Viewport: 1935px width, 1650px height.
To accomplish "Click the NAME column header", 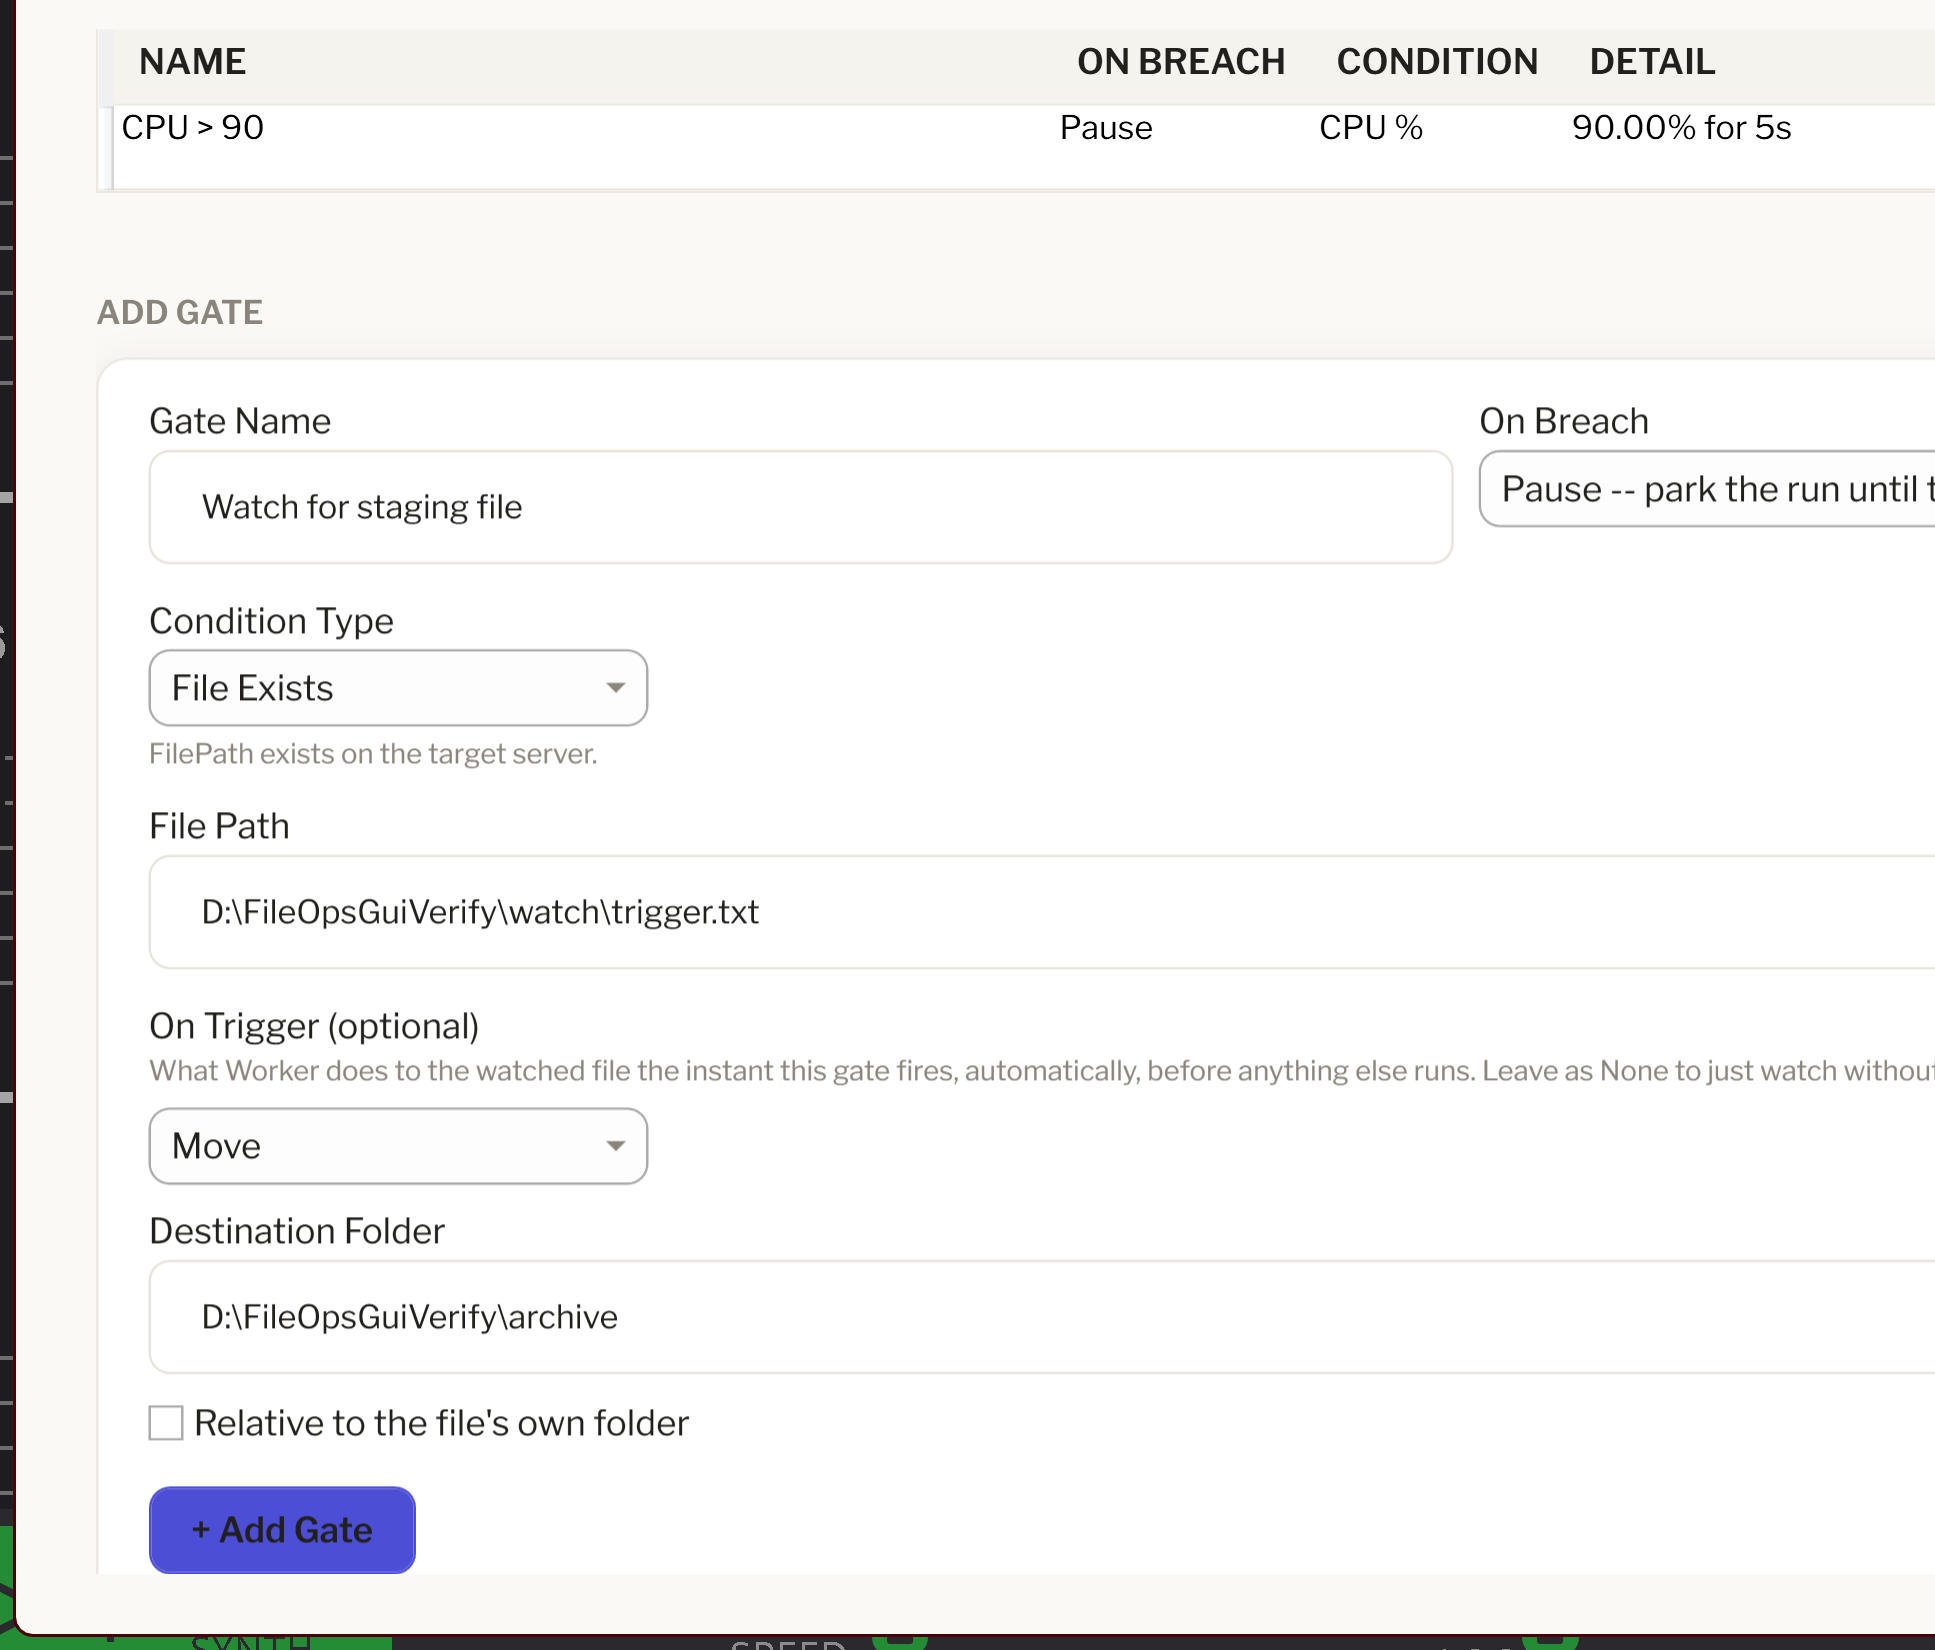I will [x=192, y=62].
